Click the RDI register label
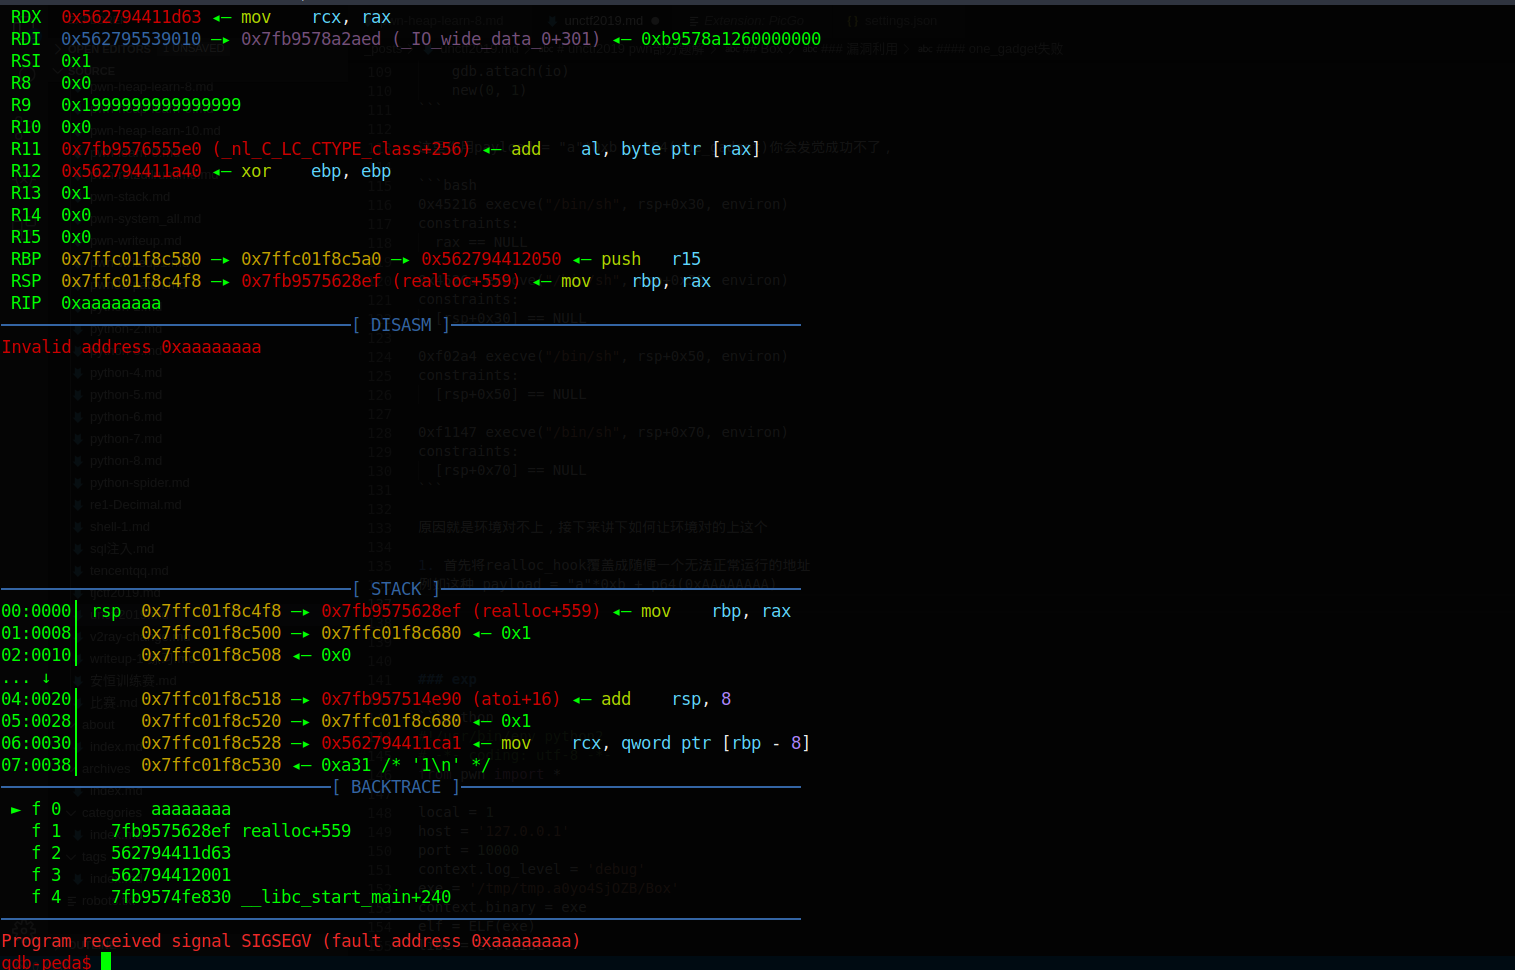The width and height of the screenshot is (1515, 970). coord(26,39)
